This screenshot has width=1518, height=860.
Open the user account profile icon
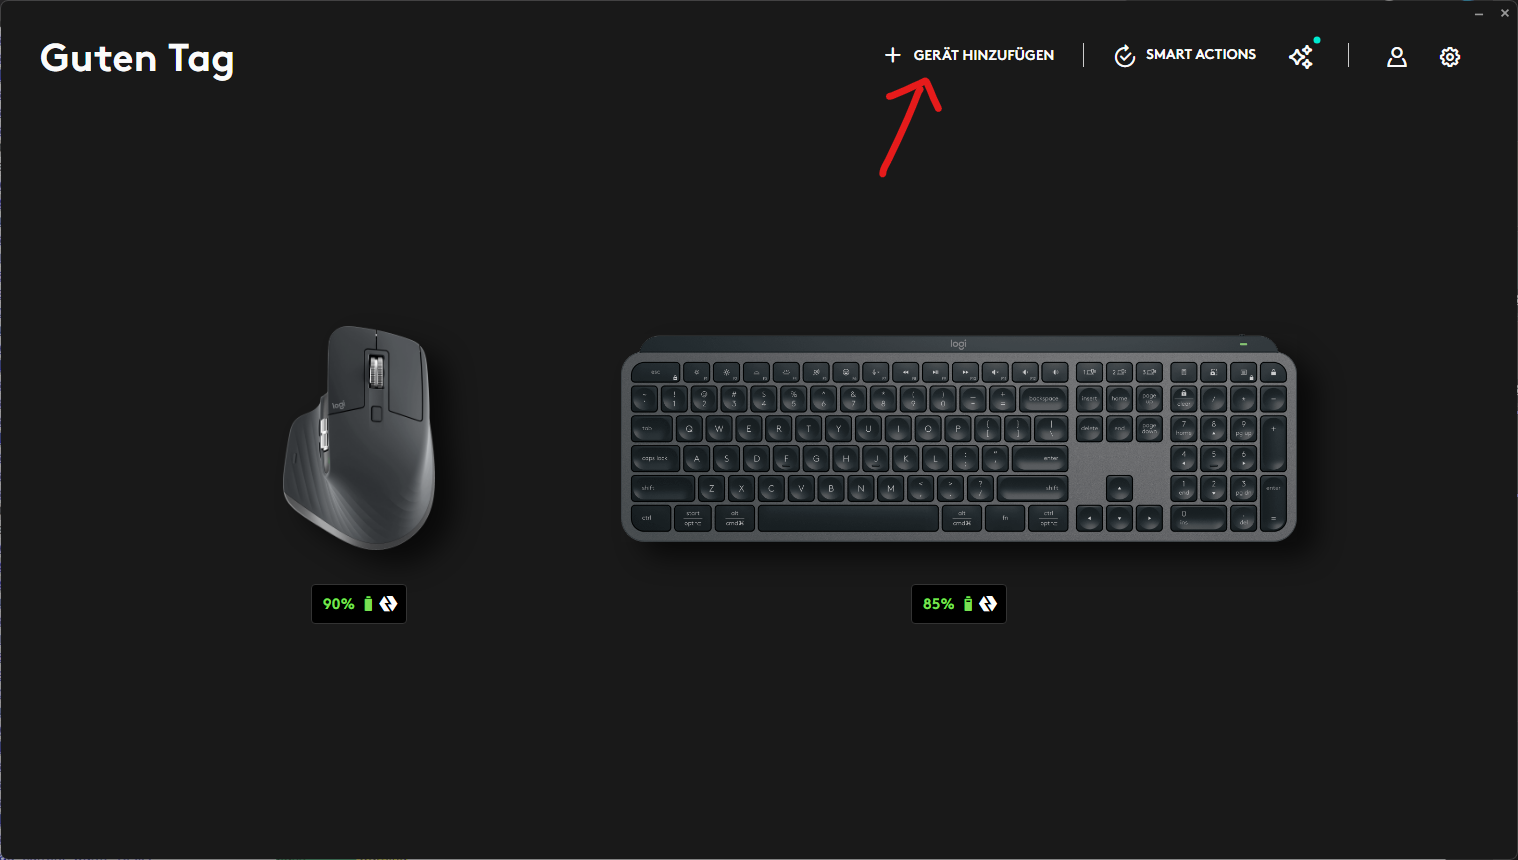[1397, 57]
